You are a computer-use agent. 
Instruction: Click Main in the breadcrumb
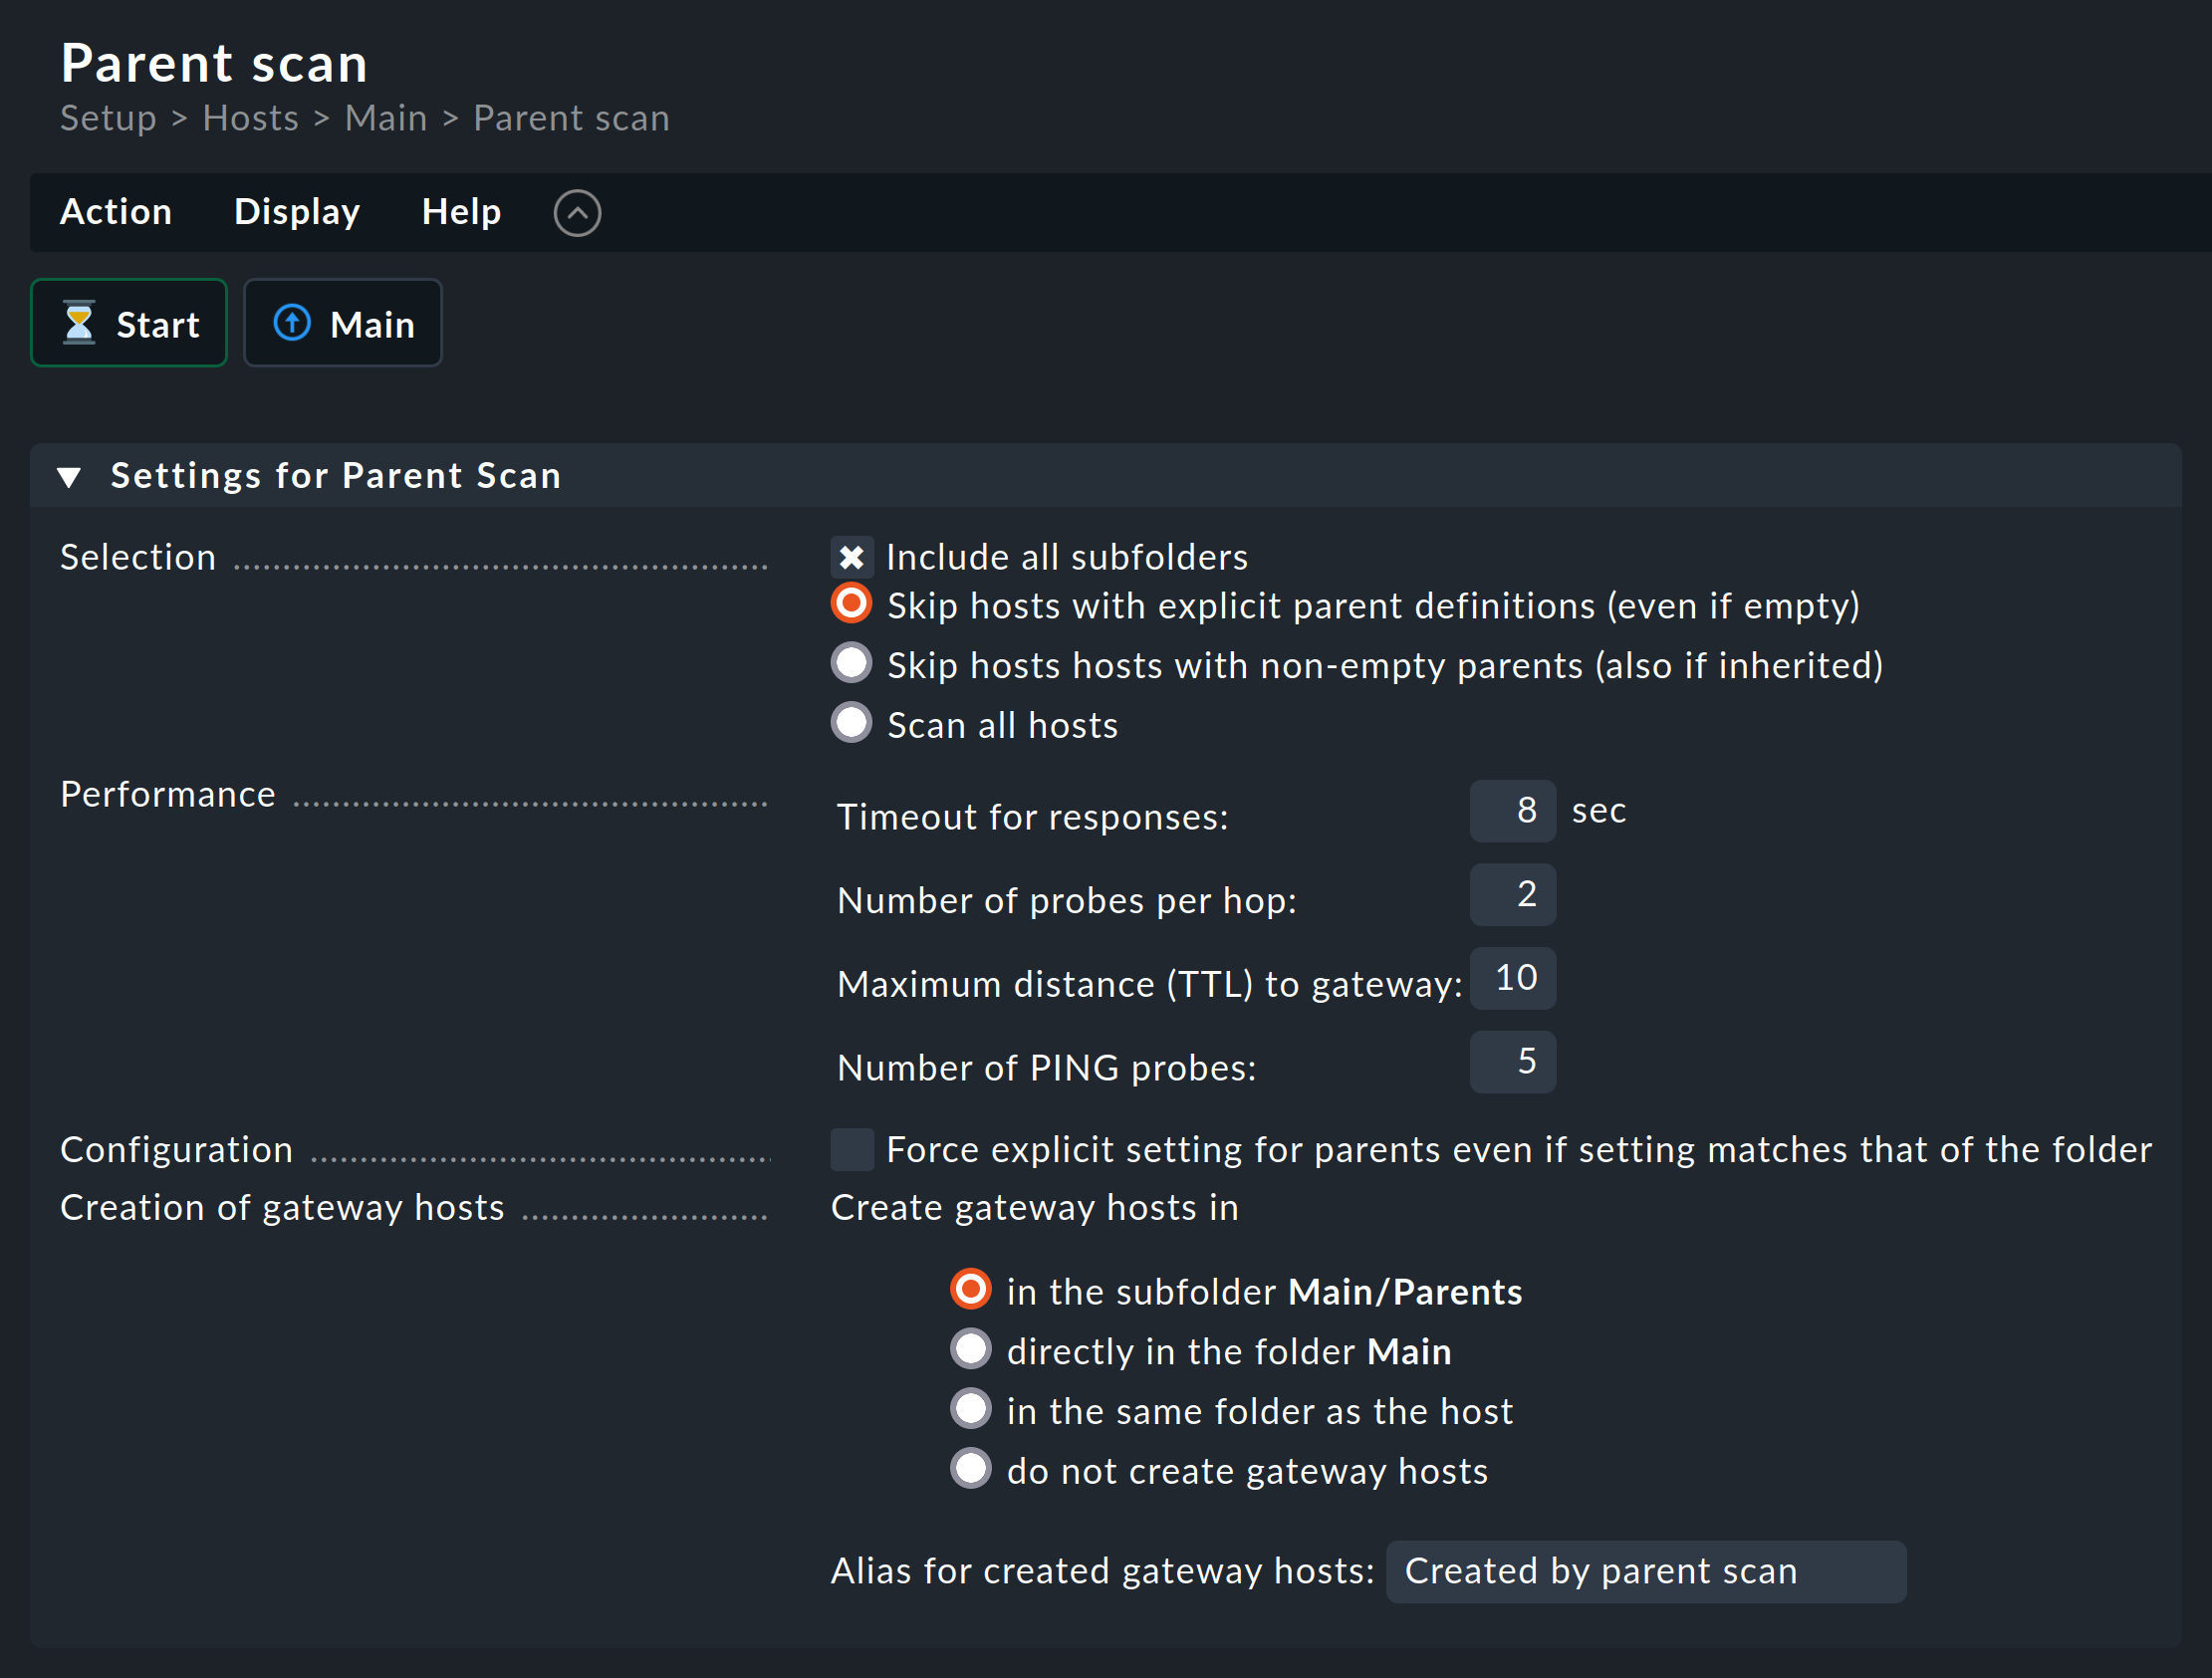tap(386, 119)
